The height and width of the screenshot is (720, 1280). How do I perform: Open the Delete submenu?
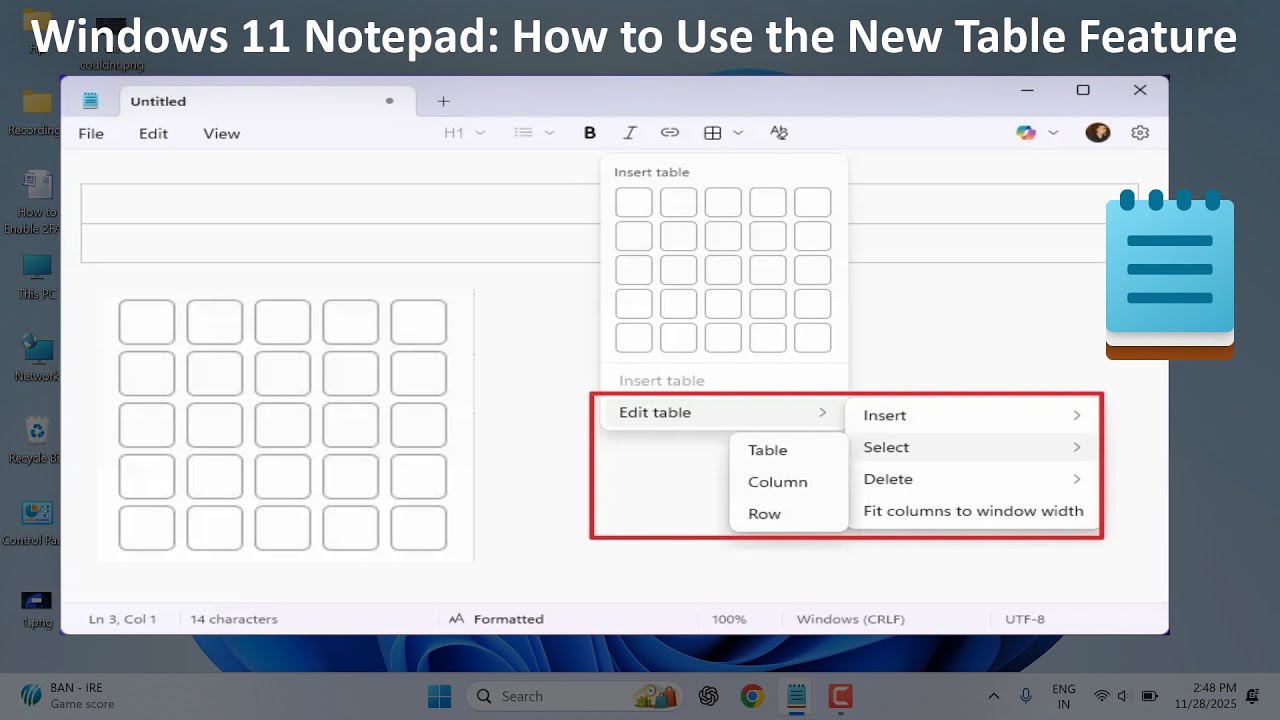click(972, 479)
